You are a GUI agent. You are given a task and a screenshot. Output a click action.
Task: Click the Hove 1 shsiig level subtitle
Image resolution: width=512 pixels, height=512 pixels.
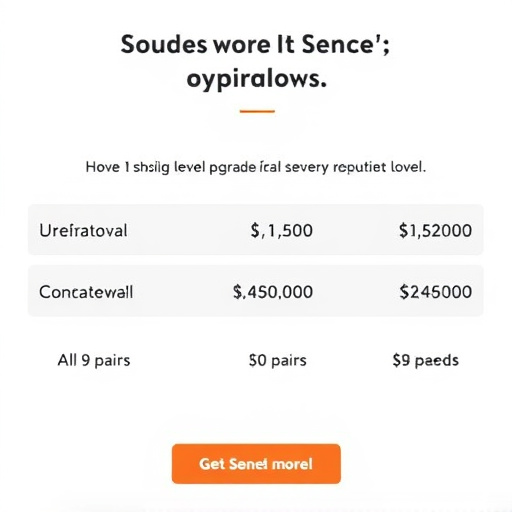(x=256, y=167)
